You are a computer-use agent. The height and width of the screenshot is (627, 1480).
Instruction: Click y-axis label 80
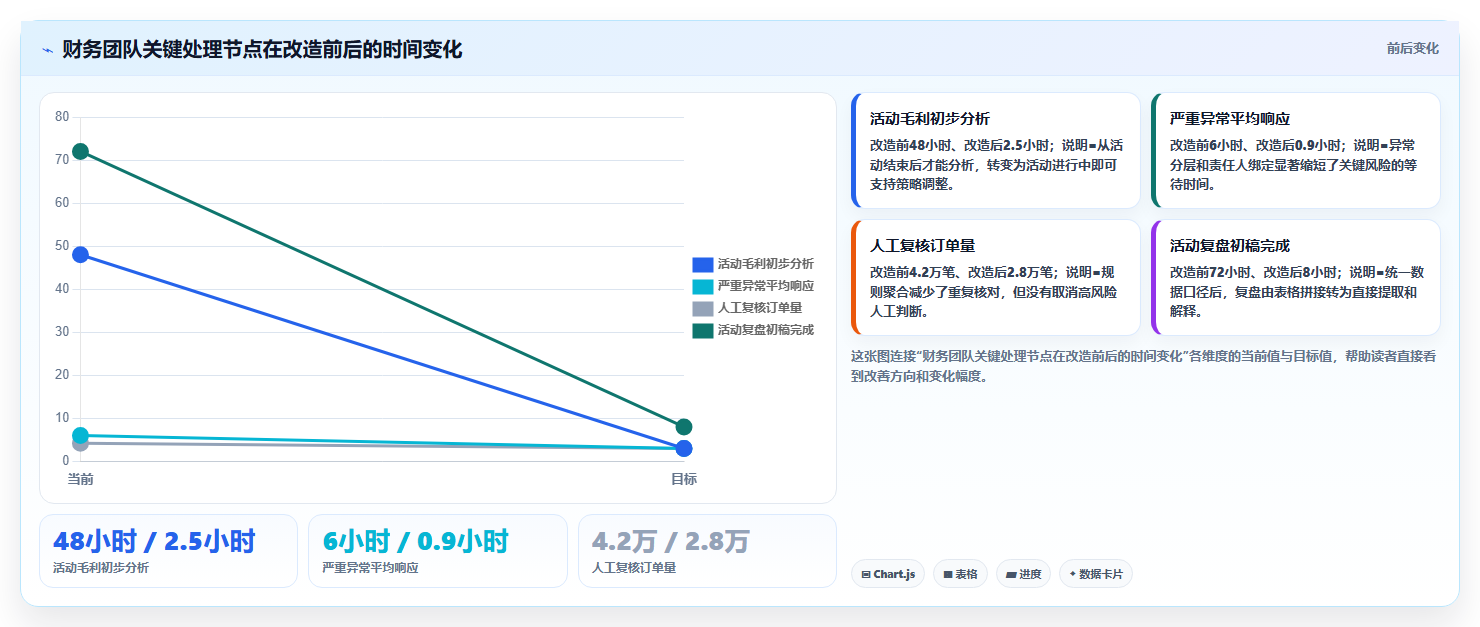point(62,117)
